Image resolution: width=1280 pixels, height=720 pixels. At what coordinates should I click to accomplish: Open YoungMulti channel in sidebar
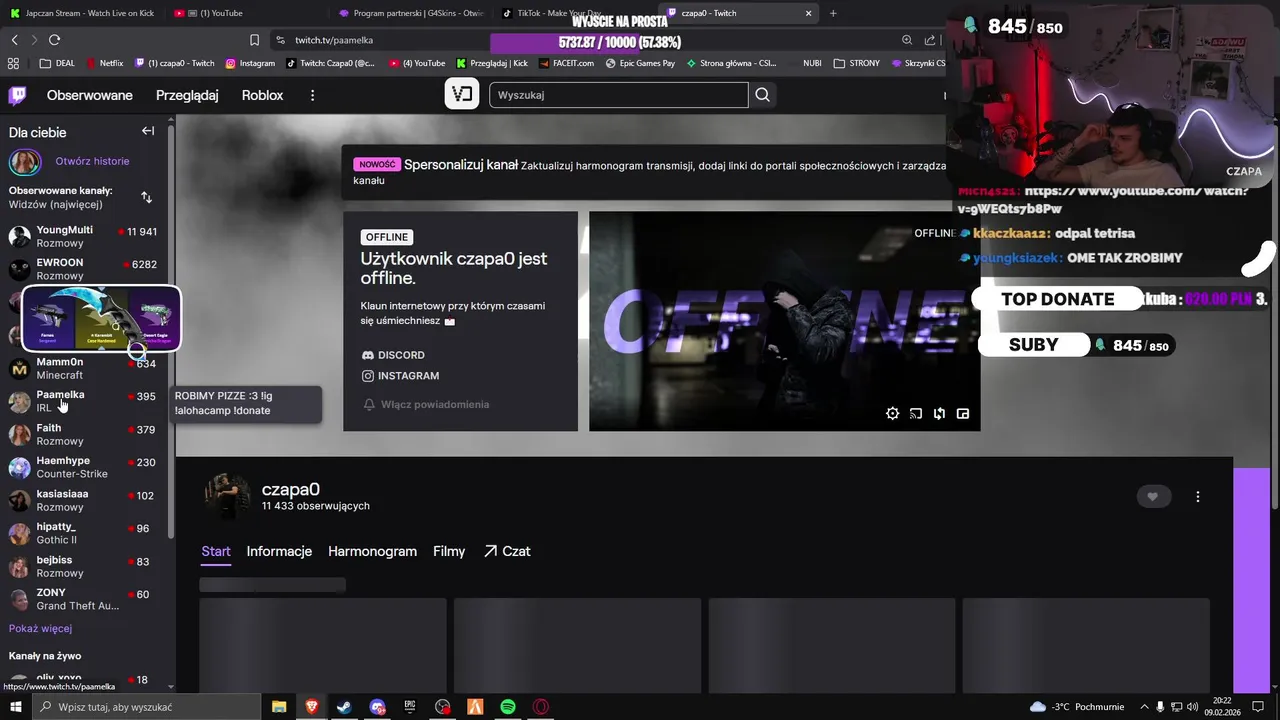85,236
